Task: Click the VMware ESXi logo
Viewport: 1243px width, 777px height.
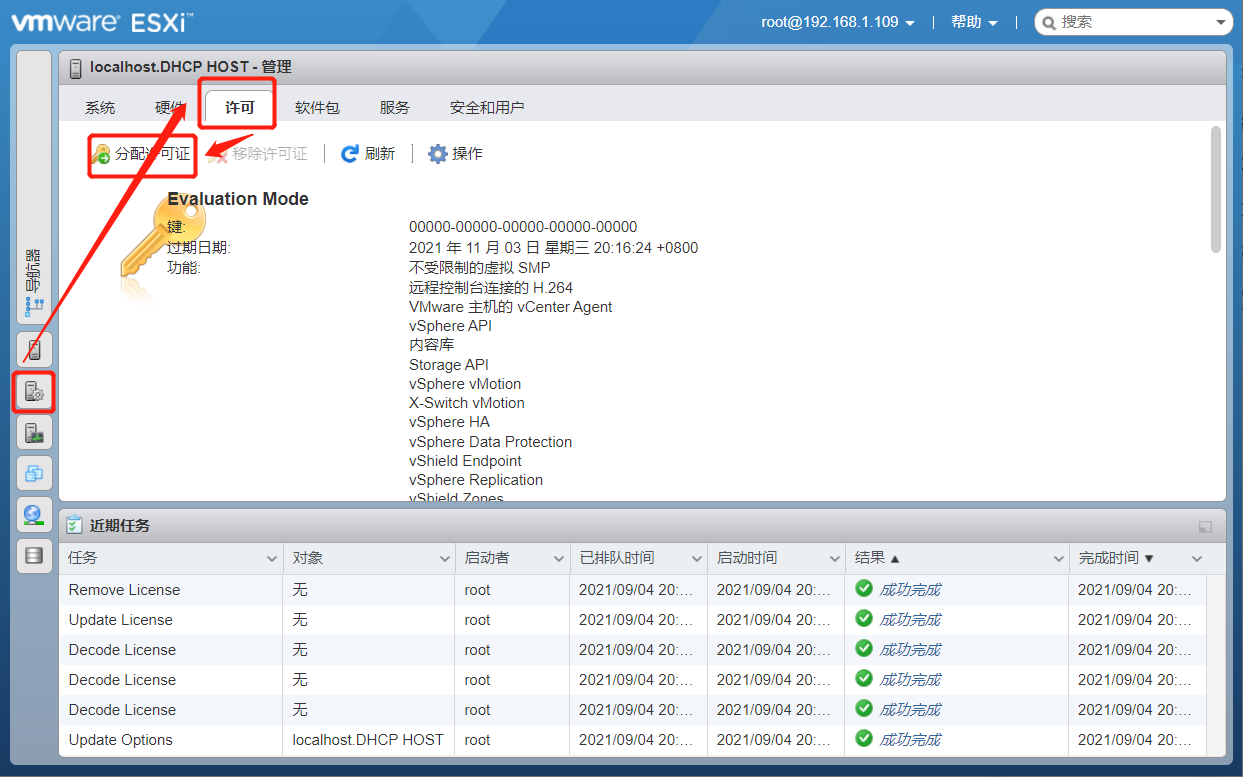Action: (102, 22)
